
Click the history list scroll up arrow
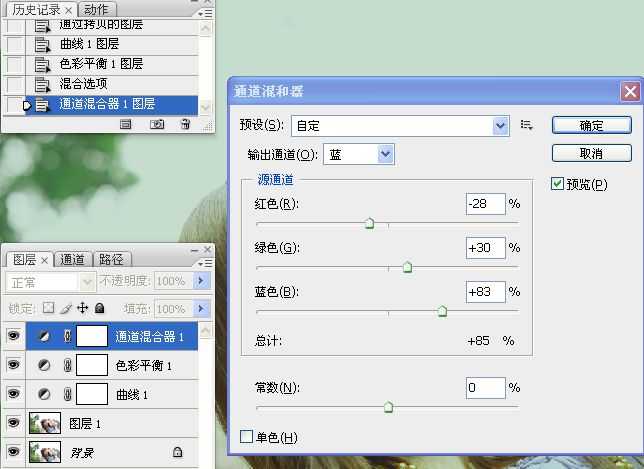click(205, 28)
